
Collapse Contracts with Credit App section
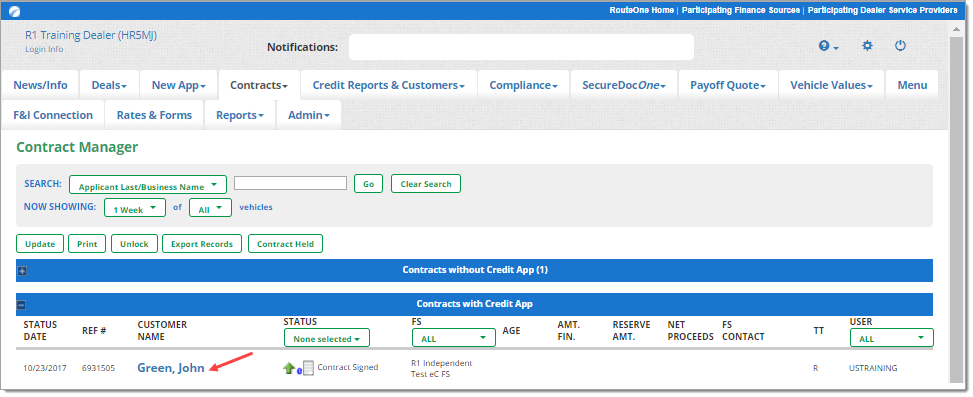tap(21, 305)
